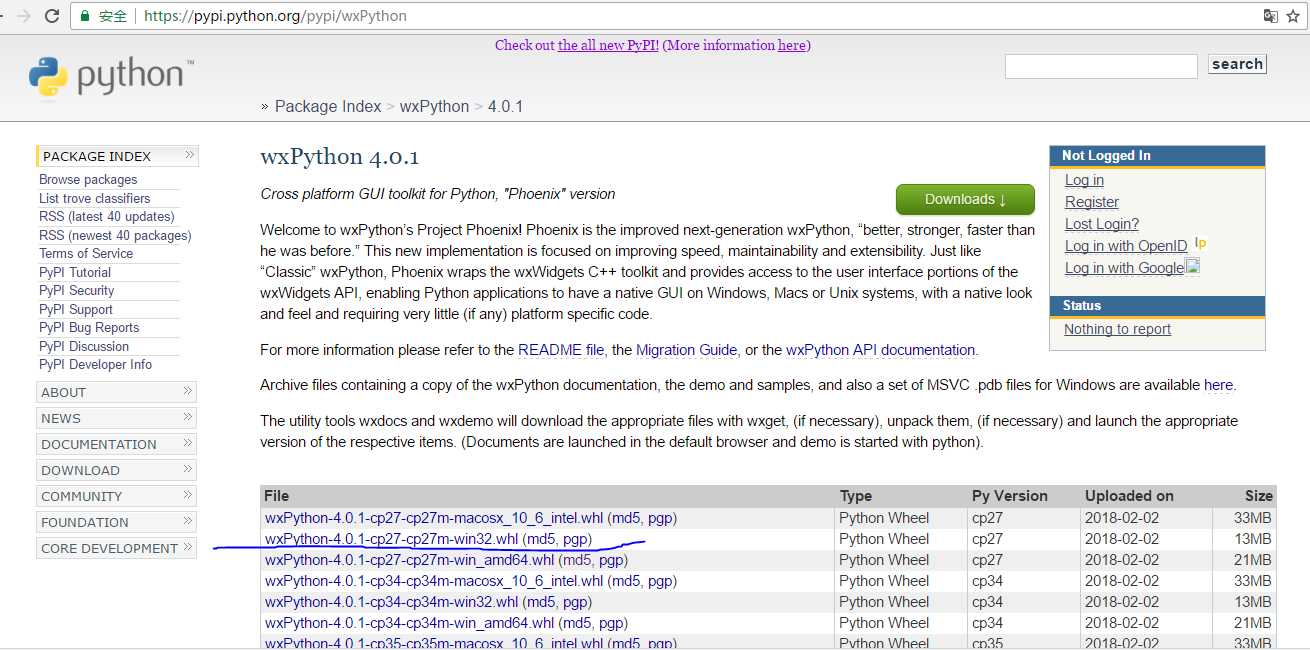Open Terms of Service link
The height and width of the screenshot is (650, 1310).
tap(86, 253)
